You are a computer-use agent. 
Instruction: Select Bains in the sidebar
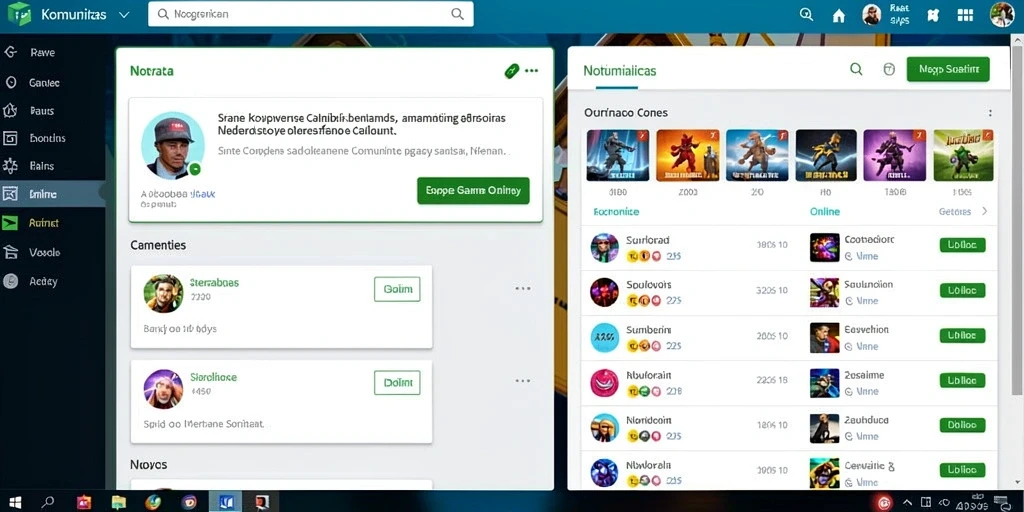point(52,166)
